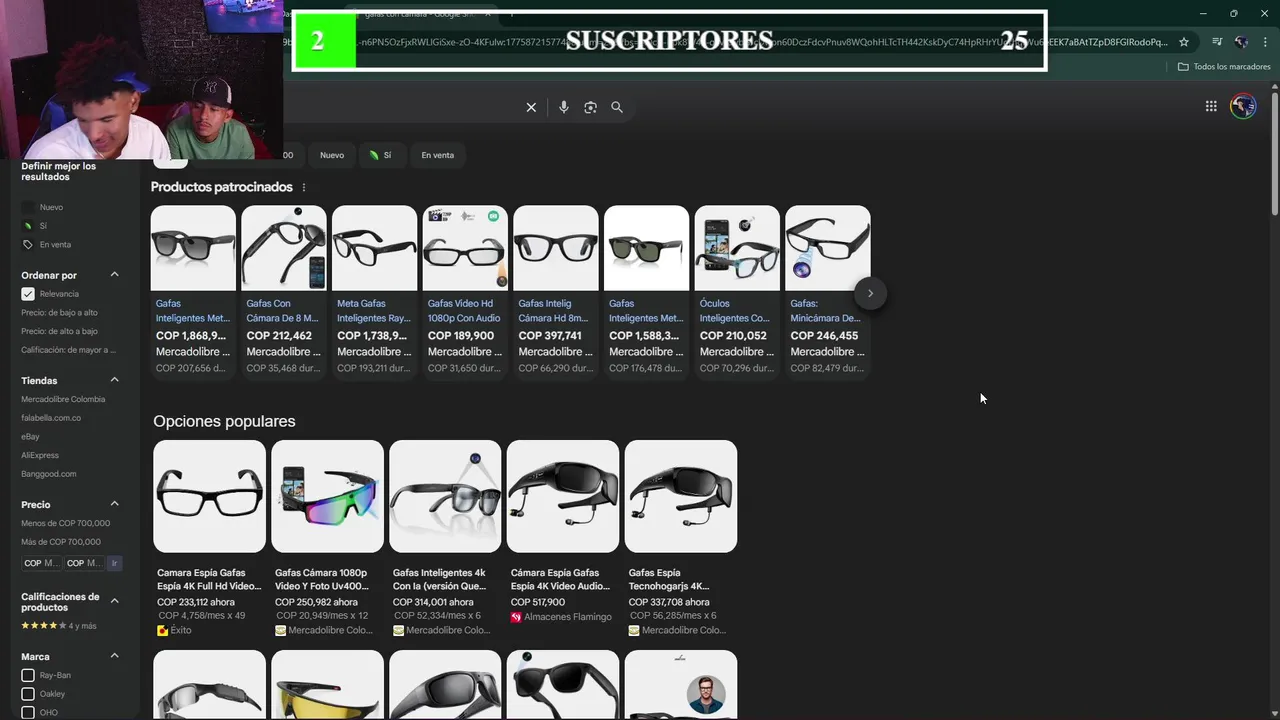Click the green leaf Sí icon in sidebar

click(28, 226)
